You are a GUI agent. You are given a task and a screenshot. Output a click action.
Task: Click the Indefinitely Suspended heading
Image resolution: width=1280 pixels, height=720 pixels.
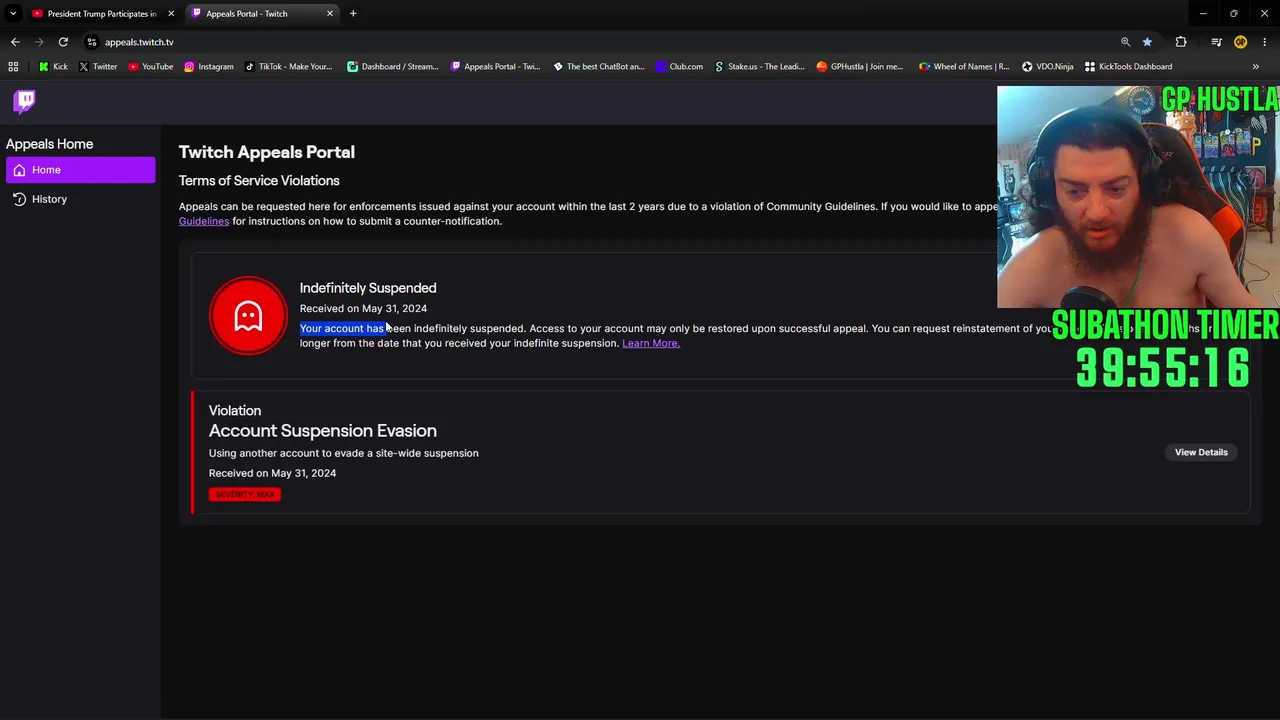click(x=368, y=288)
